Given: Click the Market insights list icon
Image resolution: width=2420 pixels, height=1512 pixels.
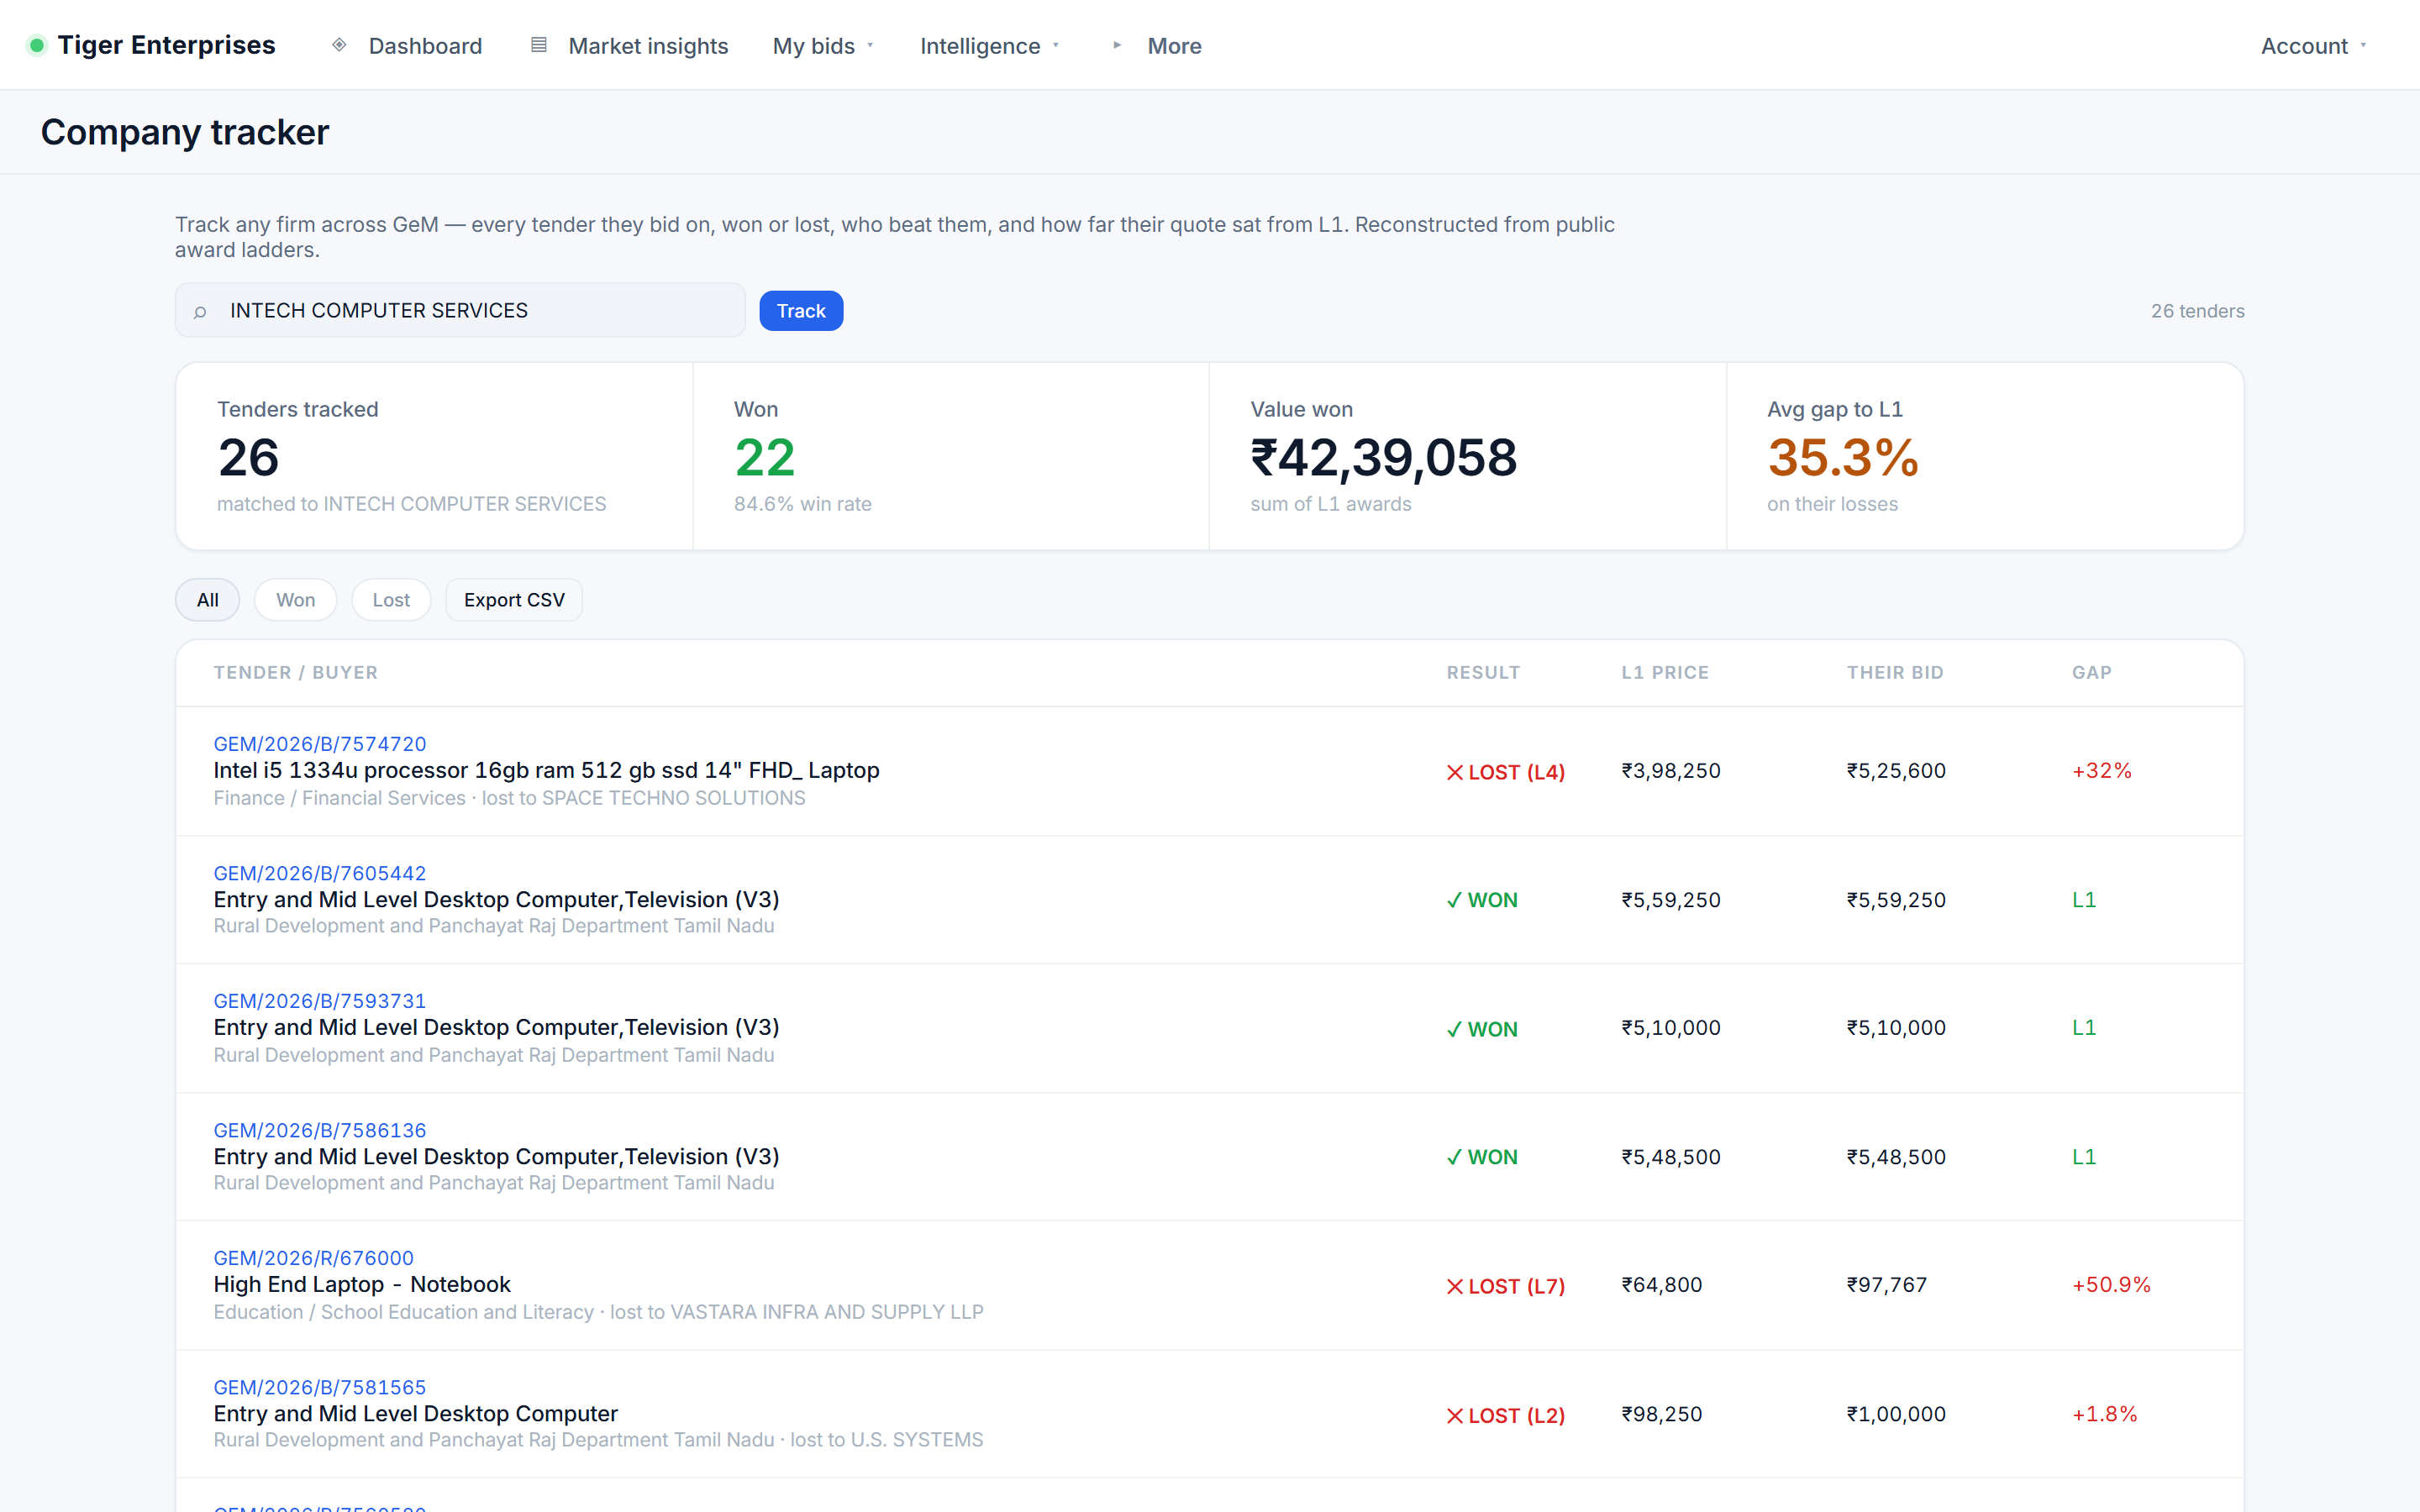Looking at the screenshot, I should (x=539, y=45).
